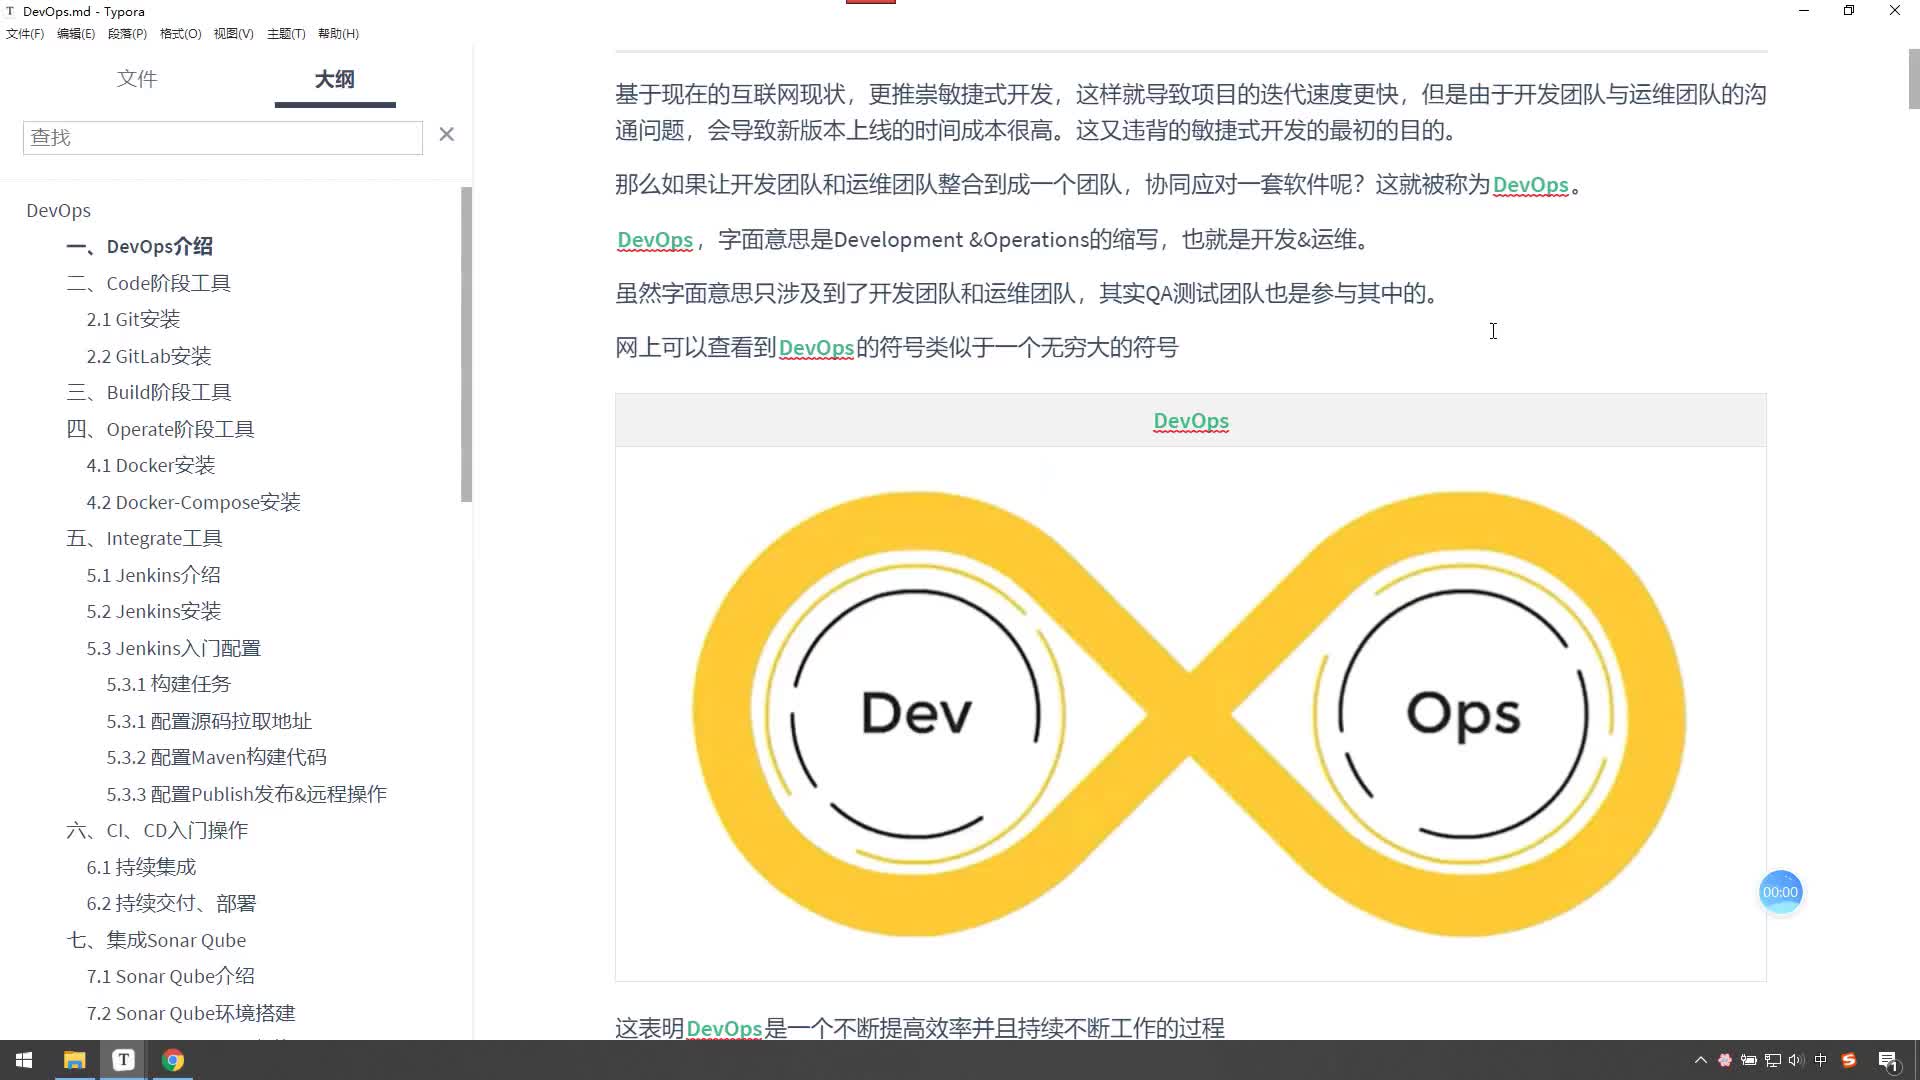Open the 编辑(E) menu
The image size is (1920, 1080).
(76, 34)
